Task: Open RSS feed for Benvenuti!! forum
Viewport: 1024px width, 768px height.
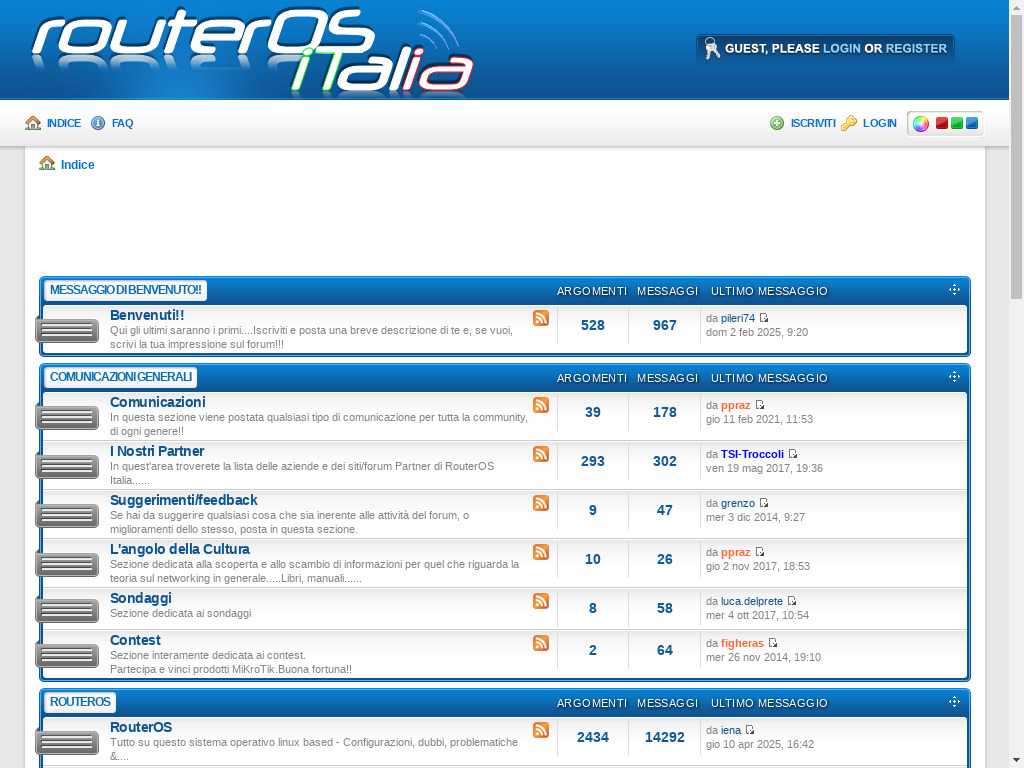Action: 541,318
